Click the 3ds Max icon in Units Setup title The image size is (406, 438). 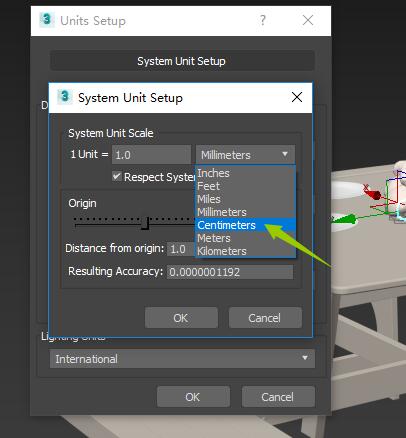point(47,20)
